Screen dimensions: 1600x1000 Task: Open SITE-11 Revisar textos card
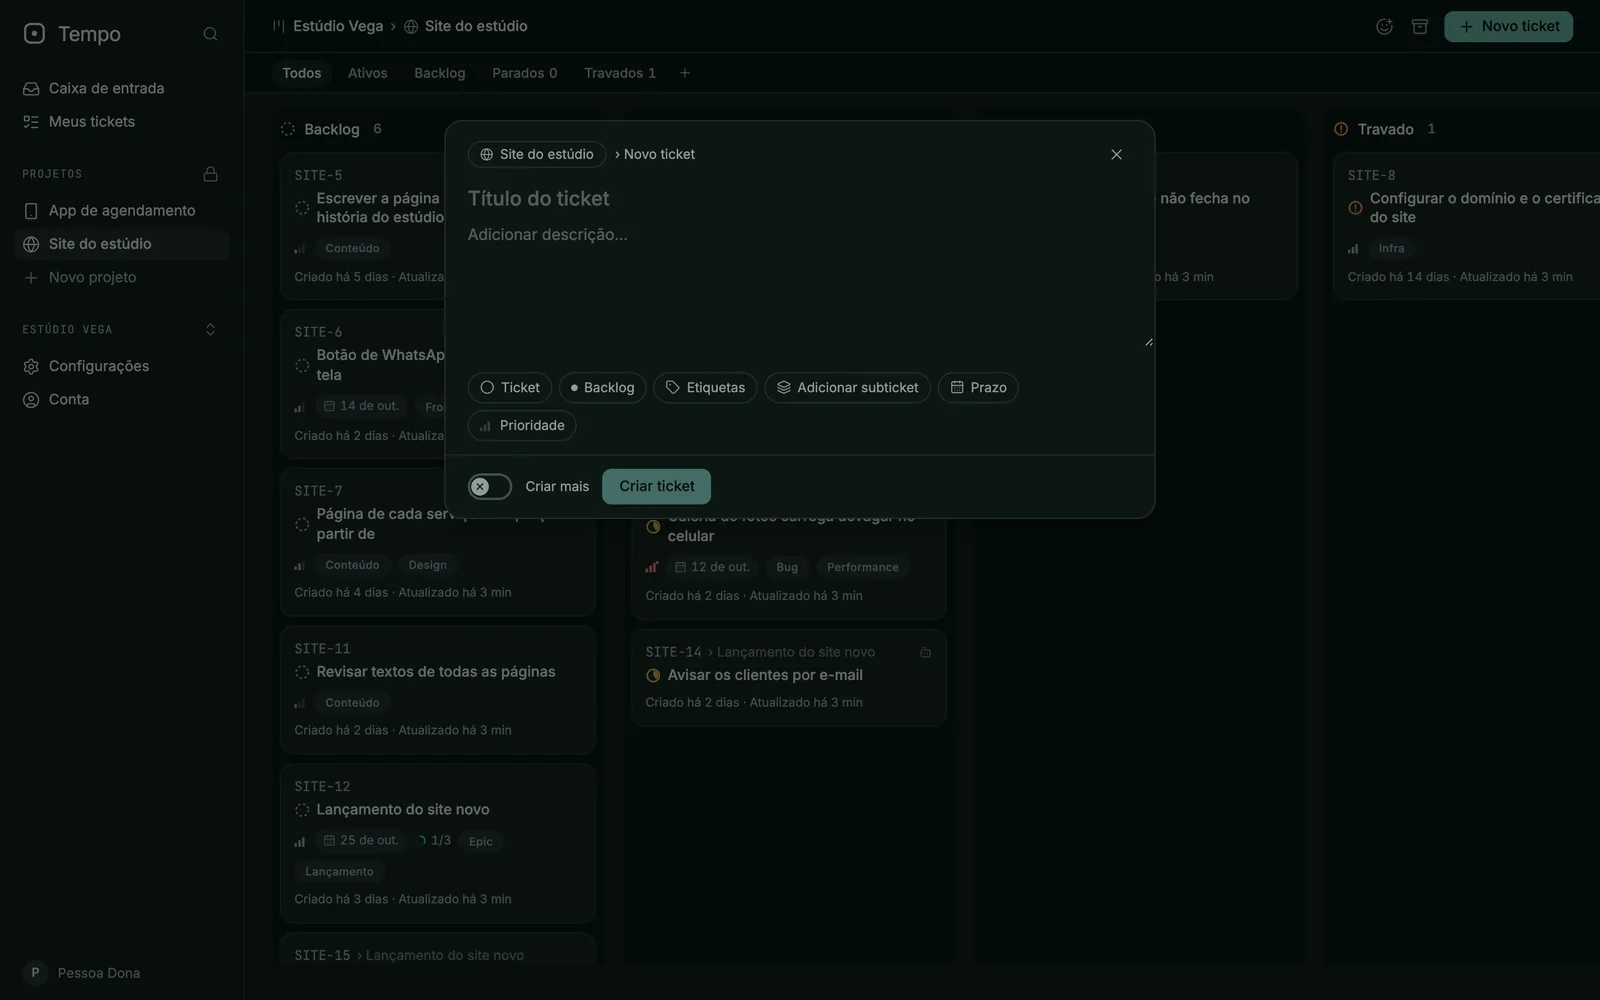(x=438, y=690)
